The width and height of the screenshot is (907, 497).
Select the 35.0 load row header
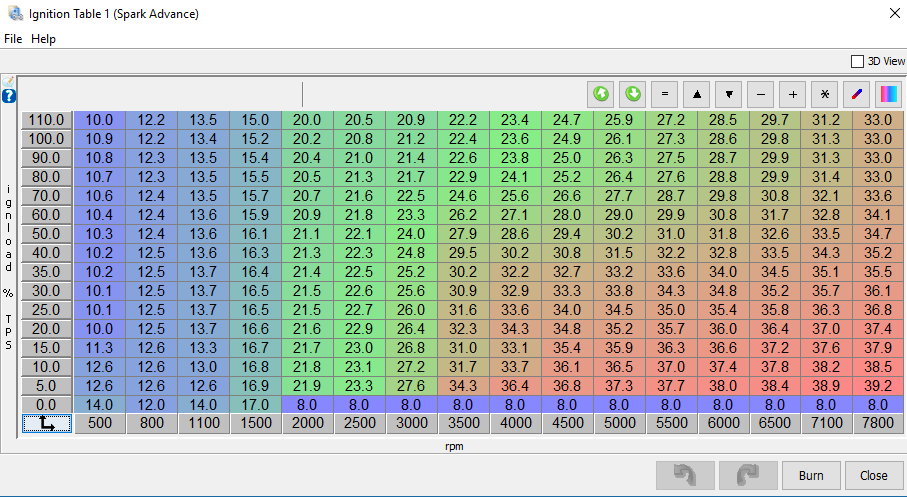tap(47, 272)
